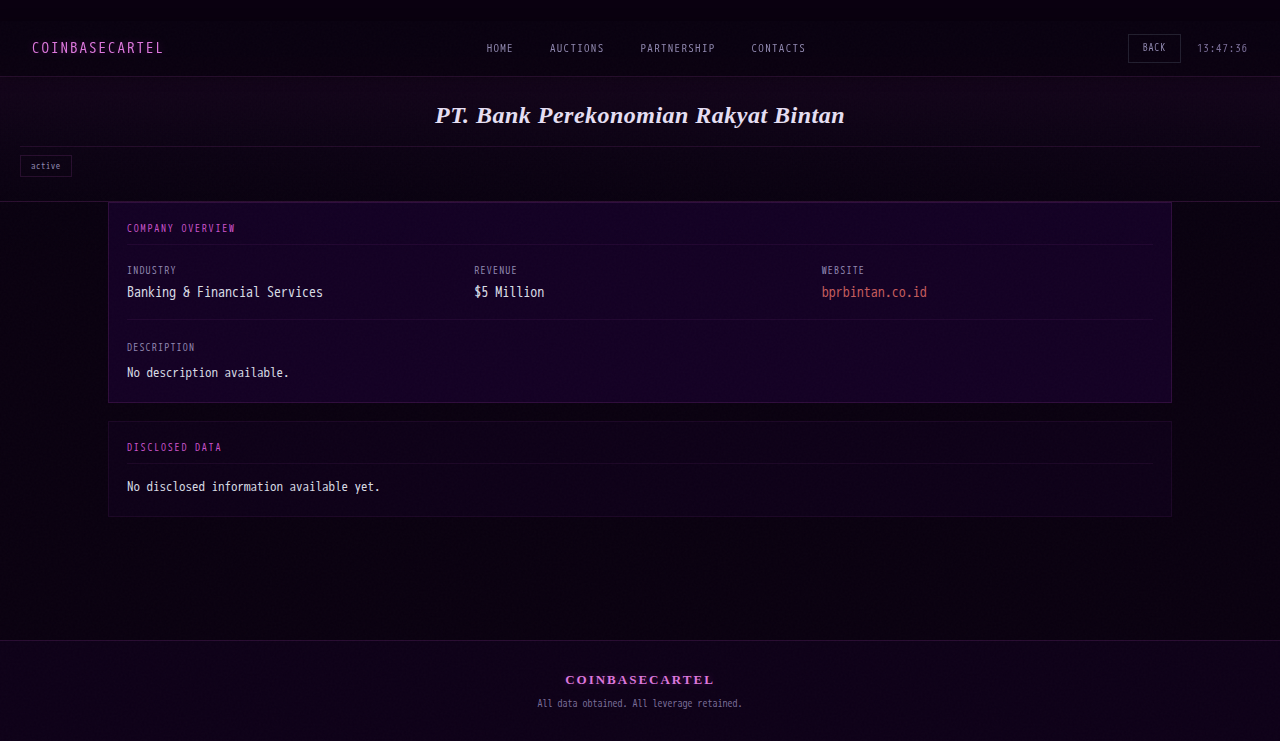This screenshot has height=741, width=1280.
Task: Select the No disclosed information available yet text
Action: pos(253,487)
